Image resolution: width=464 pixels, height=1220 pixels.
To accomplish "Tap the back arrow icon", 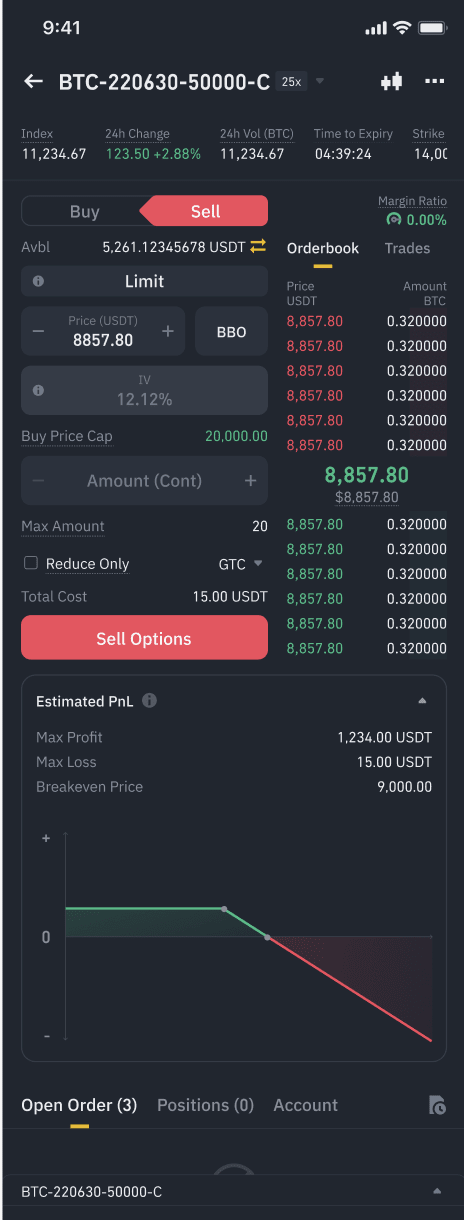I will pyautogui.click(x=34, y=81).
